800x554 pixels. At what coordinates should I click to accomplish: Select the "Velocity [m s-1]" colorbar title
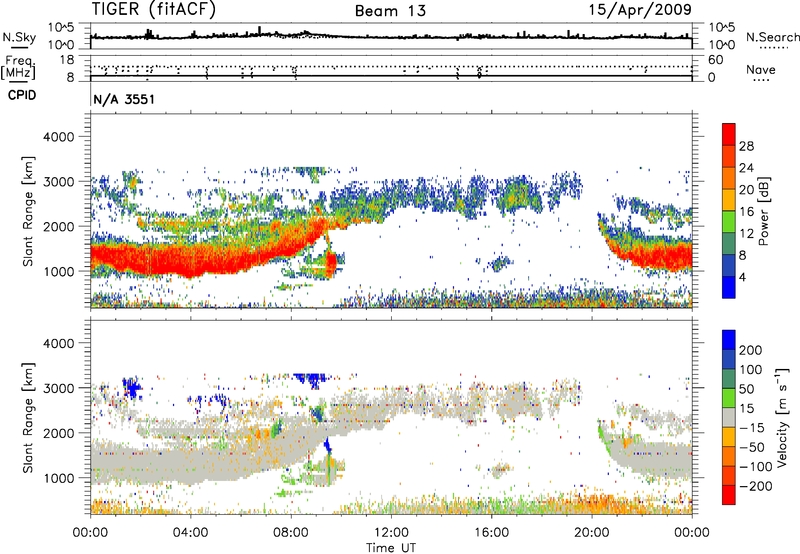782,417
